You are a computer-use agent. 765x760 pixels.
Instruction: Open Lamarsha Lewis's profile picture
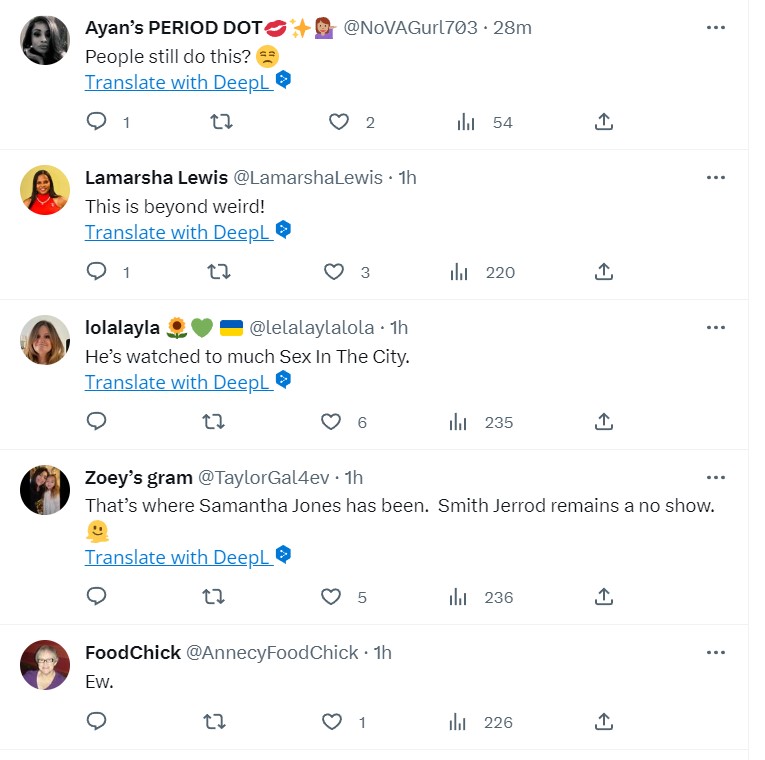45,190
